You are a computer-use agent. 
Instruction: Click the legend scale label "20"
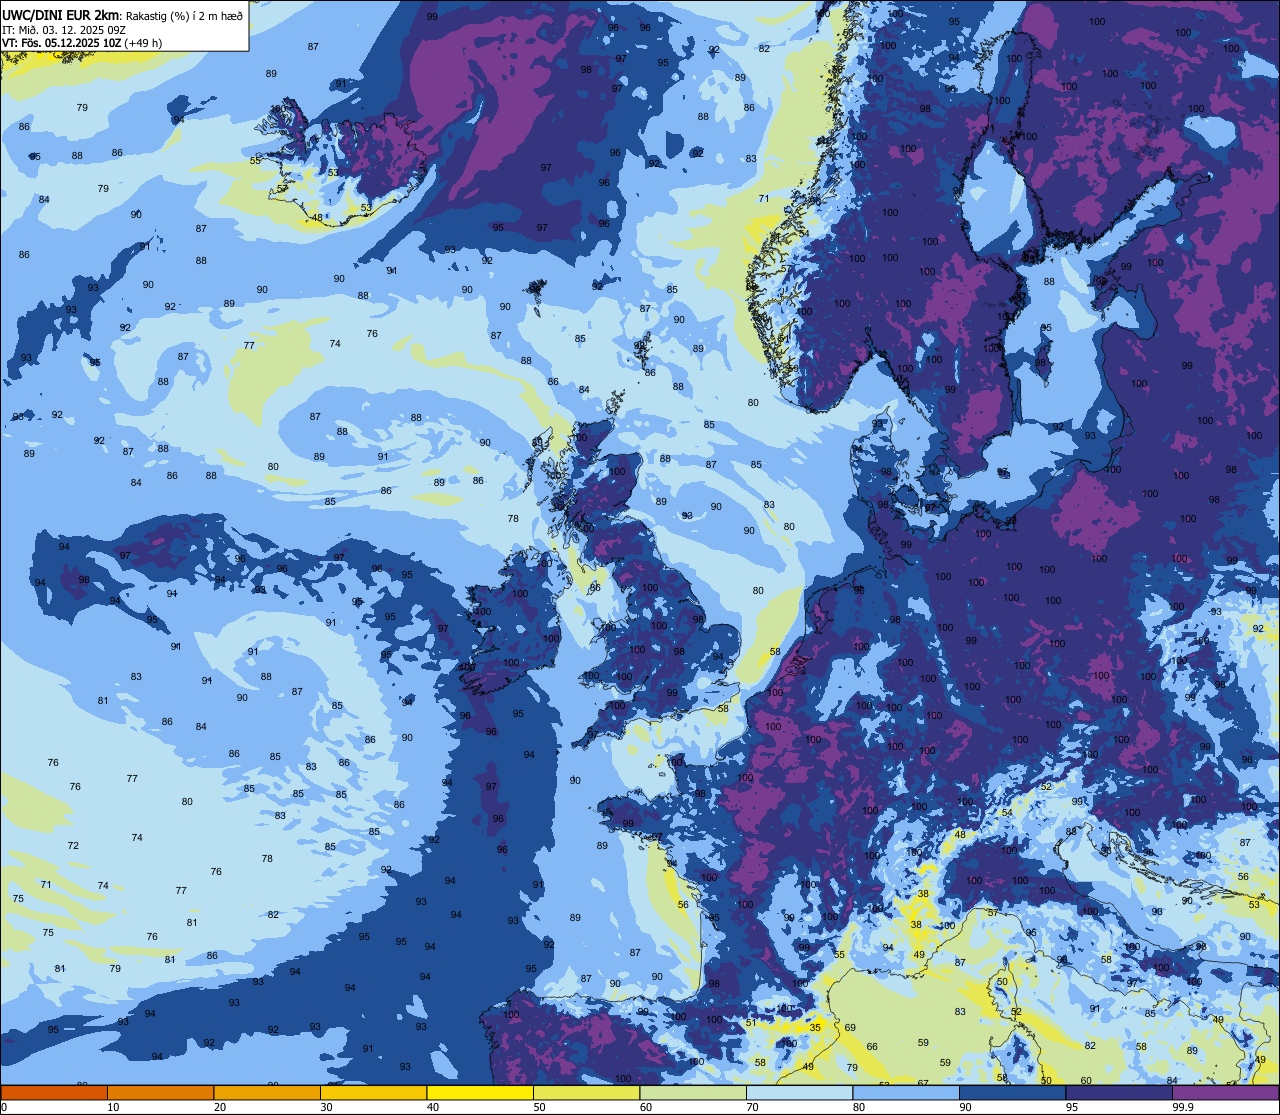pos(220,1107)
